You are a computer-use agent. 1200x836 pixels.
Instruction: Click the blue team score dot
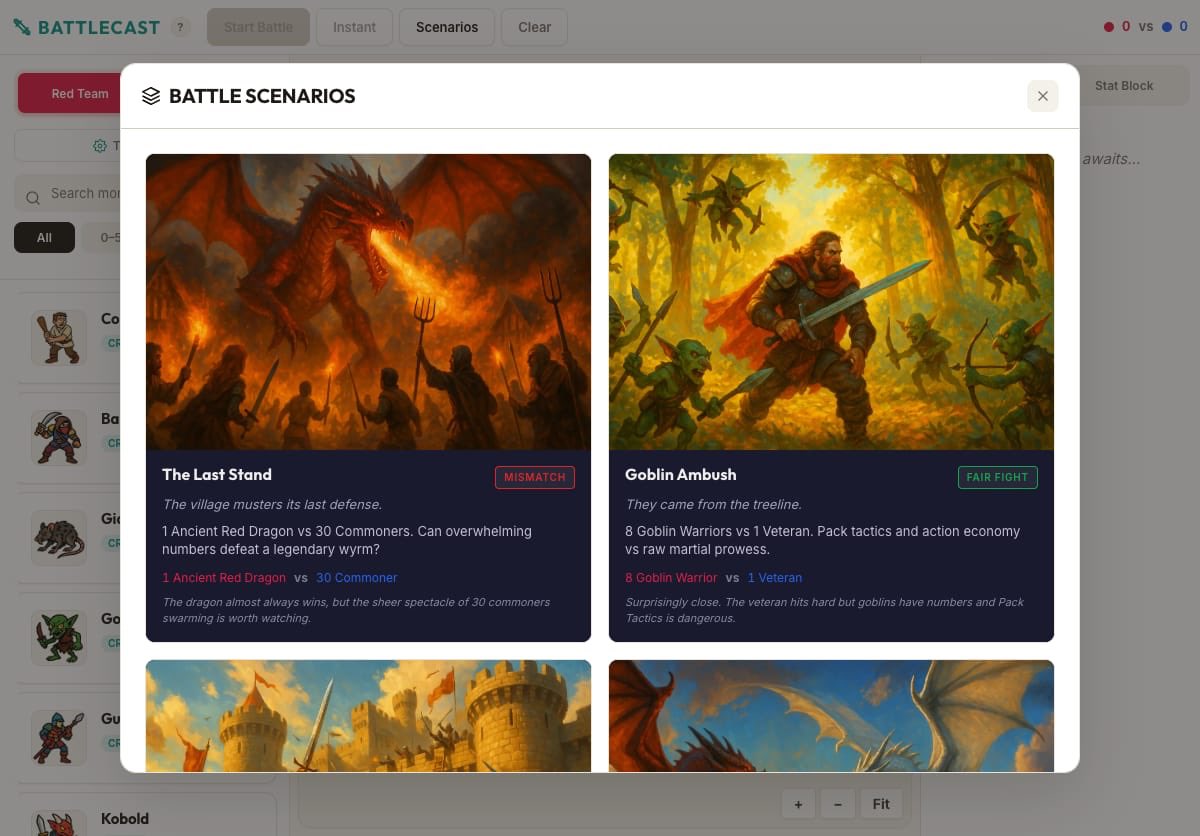click(1167, 27)
